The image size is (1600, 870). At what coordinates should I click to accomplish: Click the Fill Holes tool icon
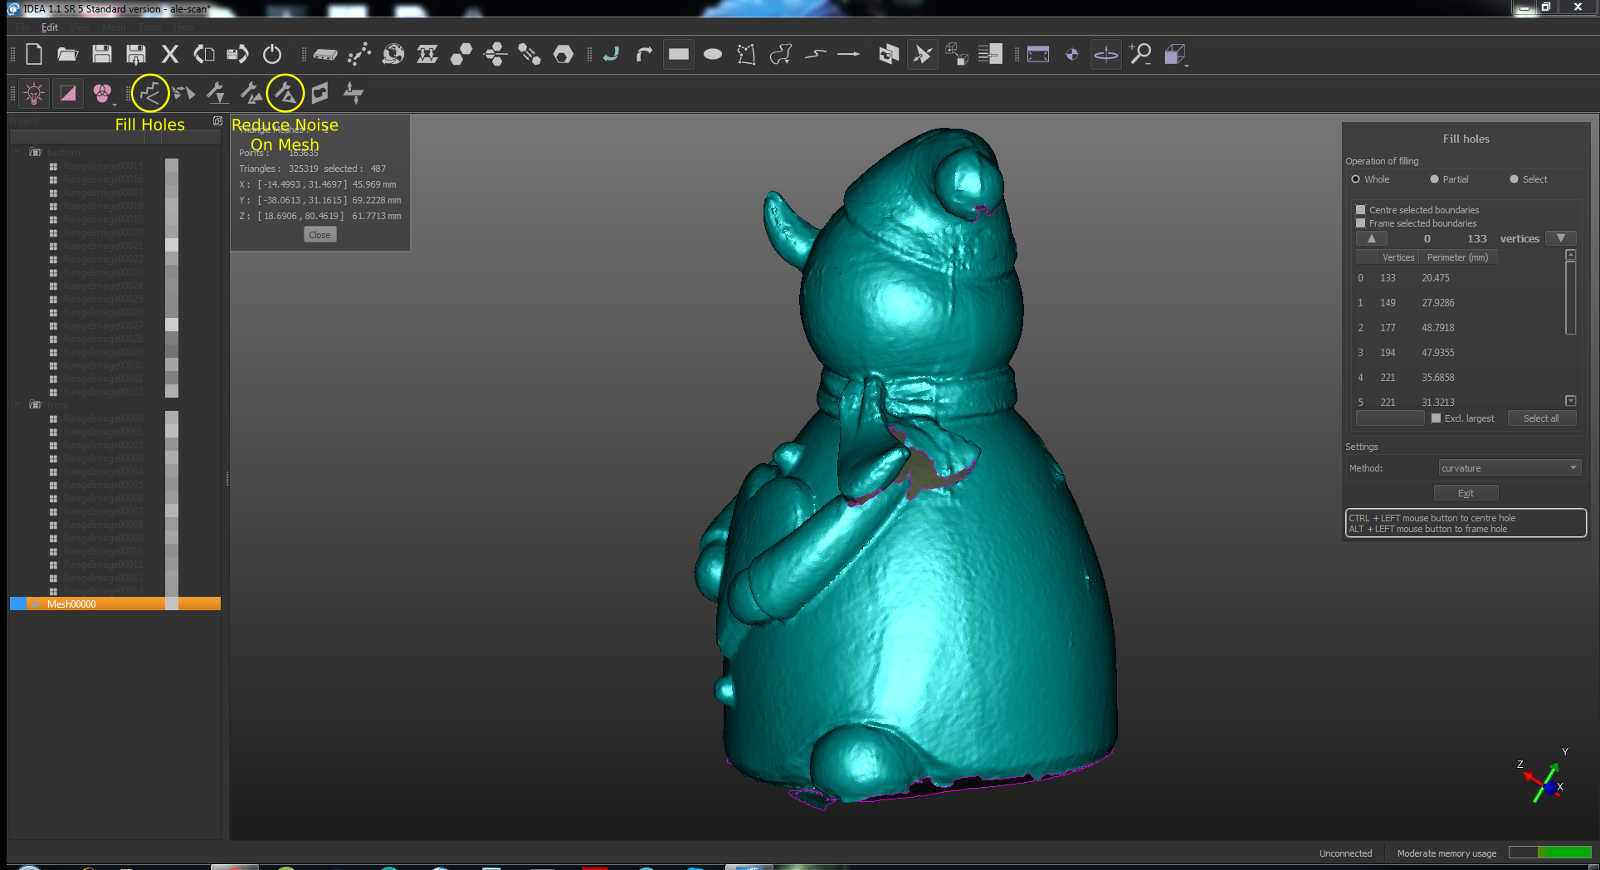[x=150, y=93]
